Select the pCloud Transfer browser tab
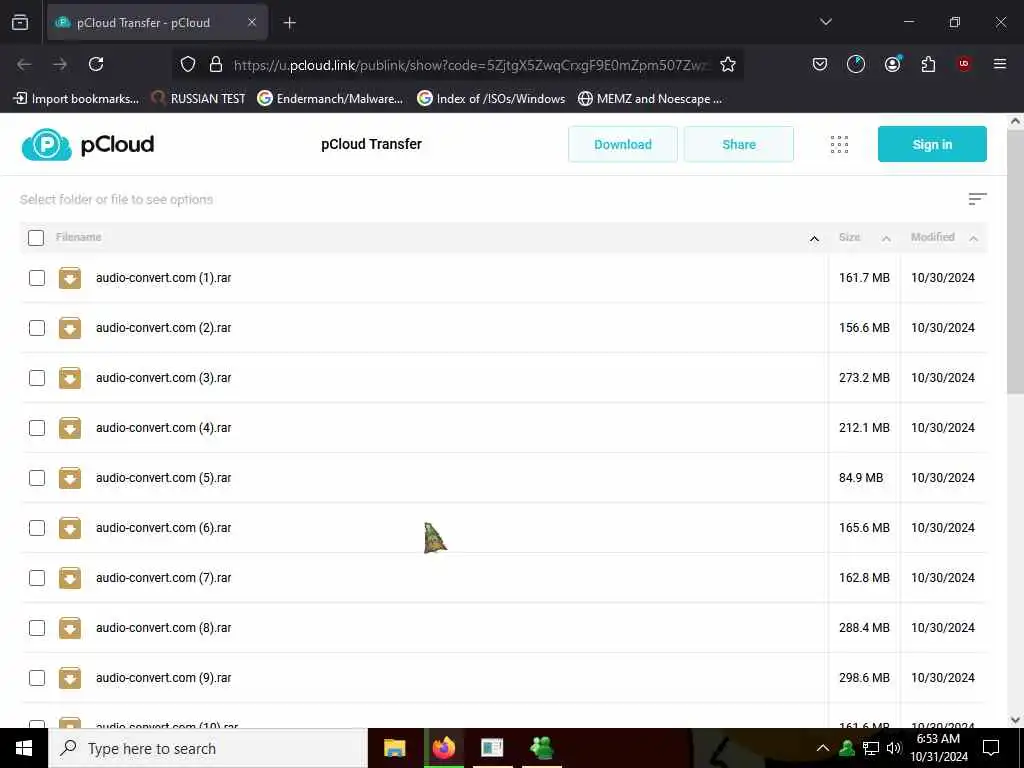This screenshot has width=1024, height=768. click(157, 22)
